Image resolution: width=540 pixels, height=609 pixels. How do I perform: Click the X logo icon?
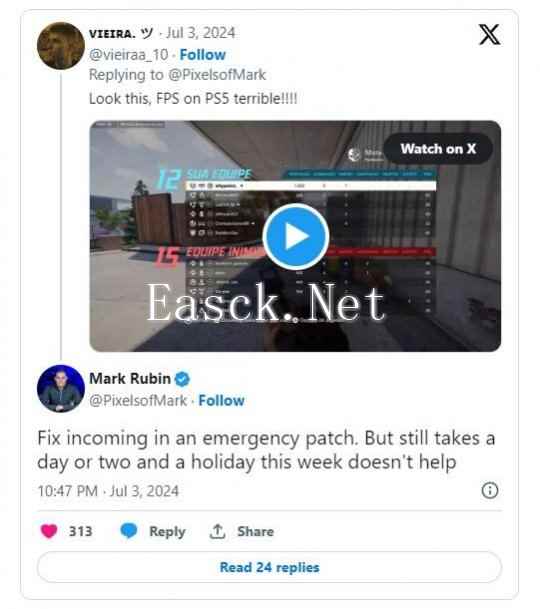[x=489, y=35]
